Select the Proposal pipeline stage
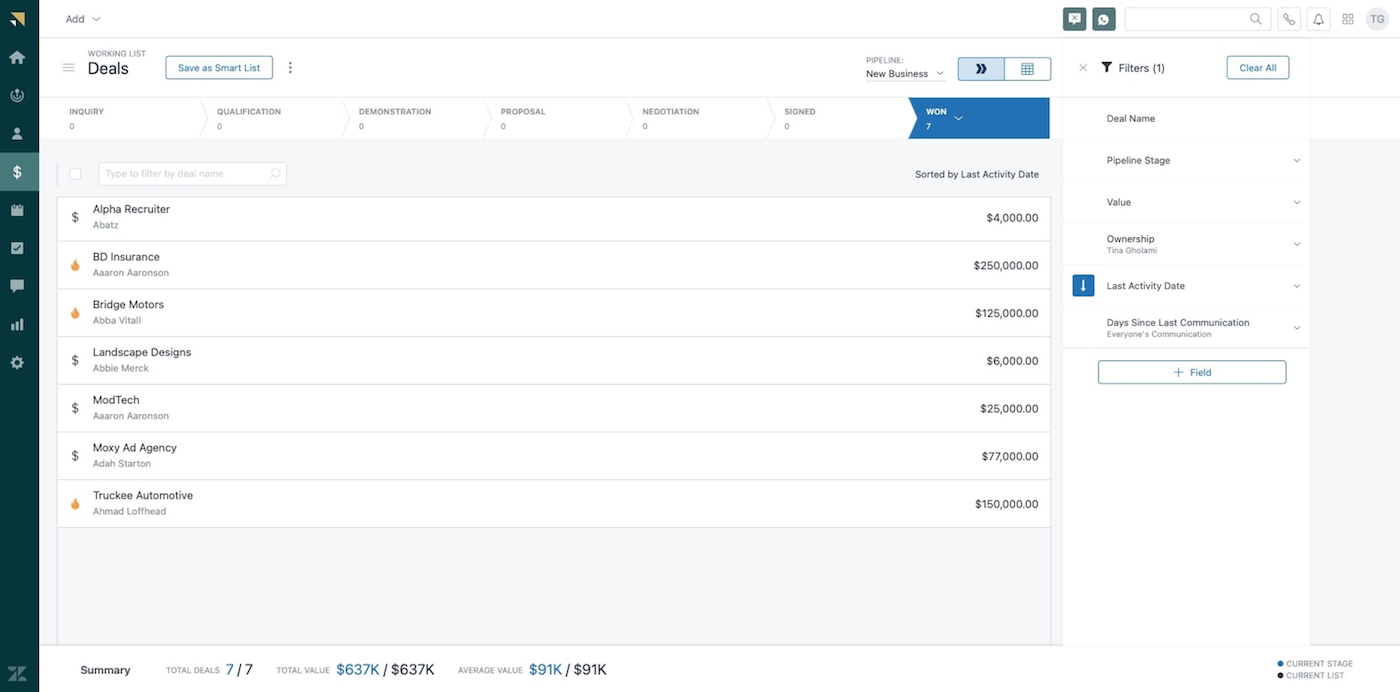This screenshot has height=692, width=1400. [554, 118]
